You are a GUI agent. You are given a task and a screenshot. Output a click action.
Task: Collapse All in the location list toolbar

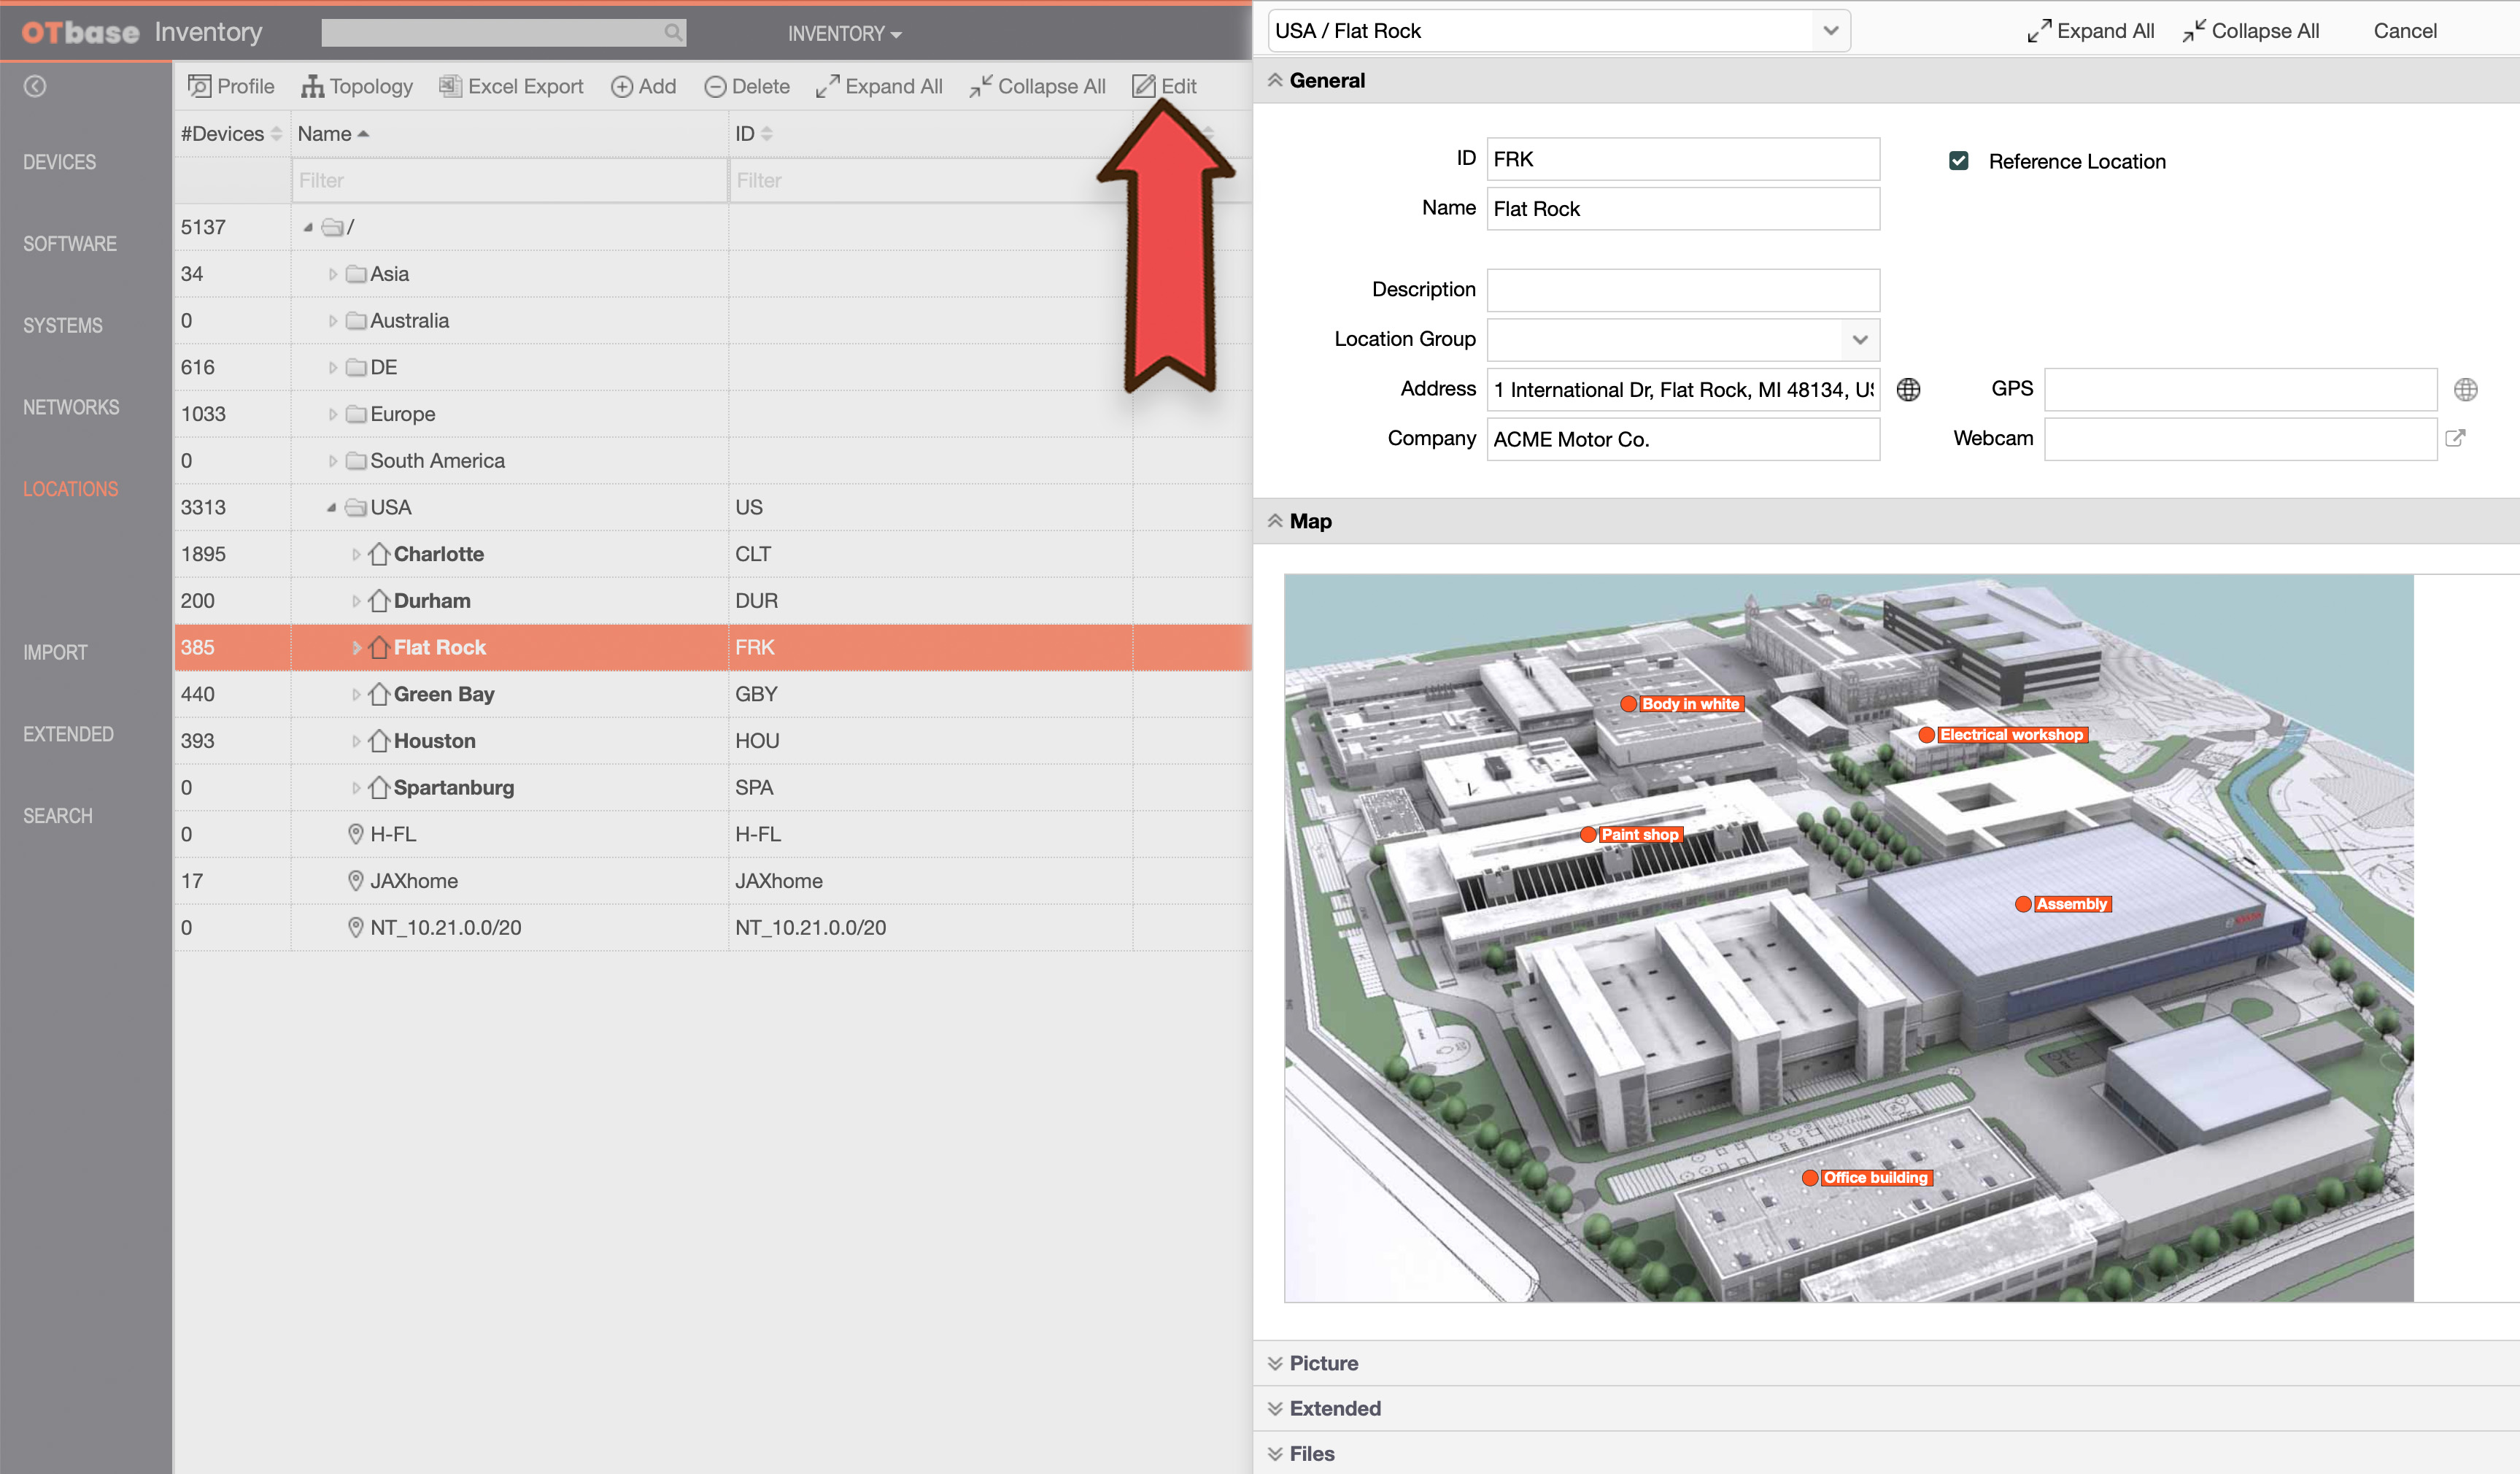[x=1037, y=86]
